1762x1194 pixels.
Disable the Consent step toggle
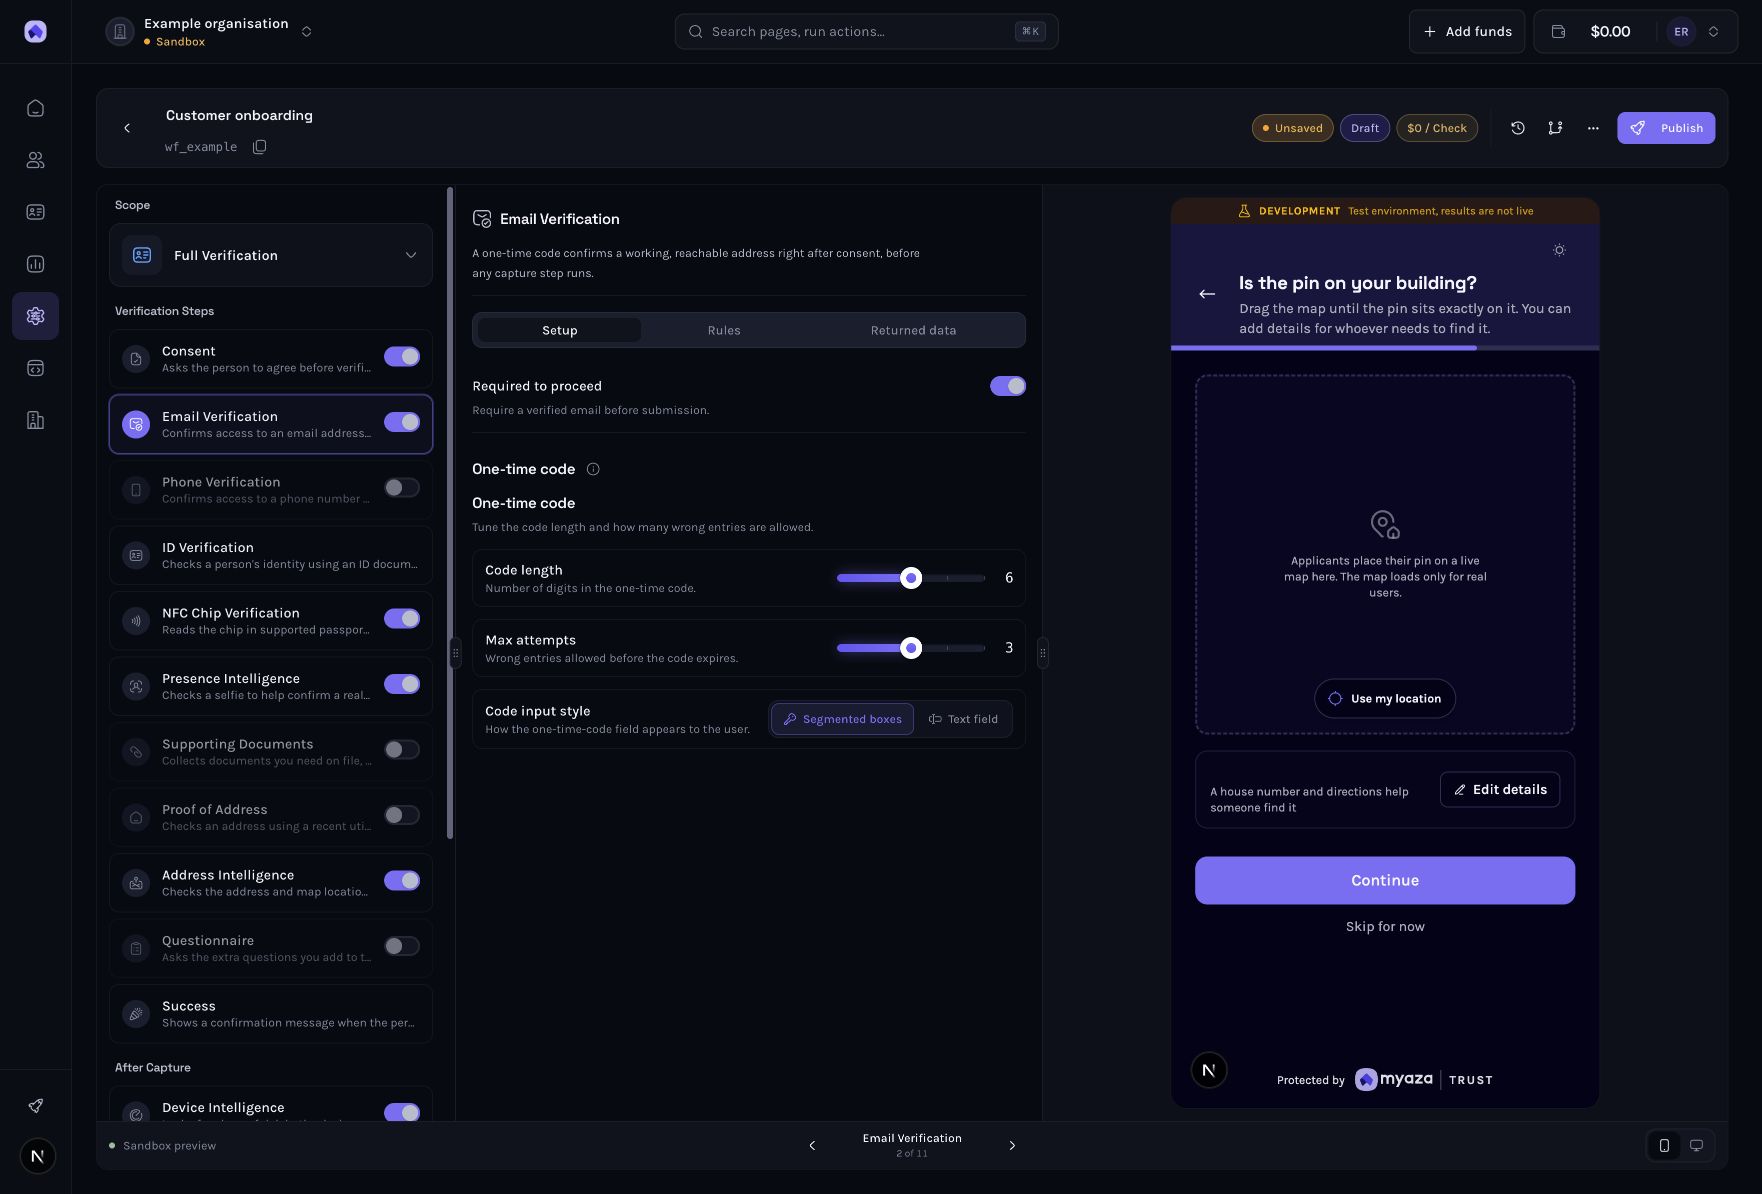click(x=402, y=357)
